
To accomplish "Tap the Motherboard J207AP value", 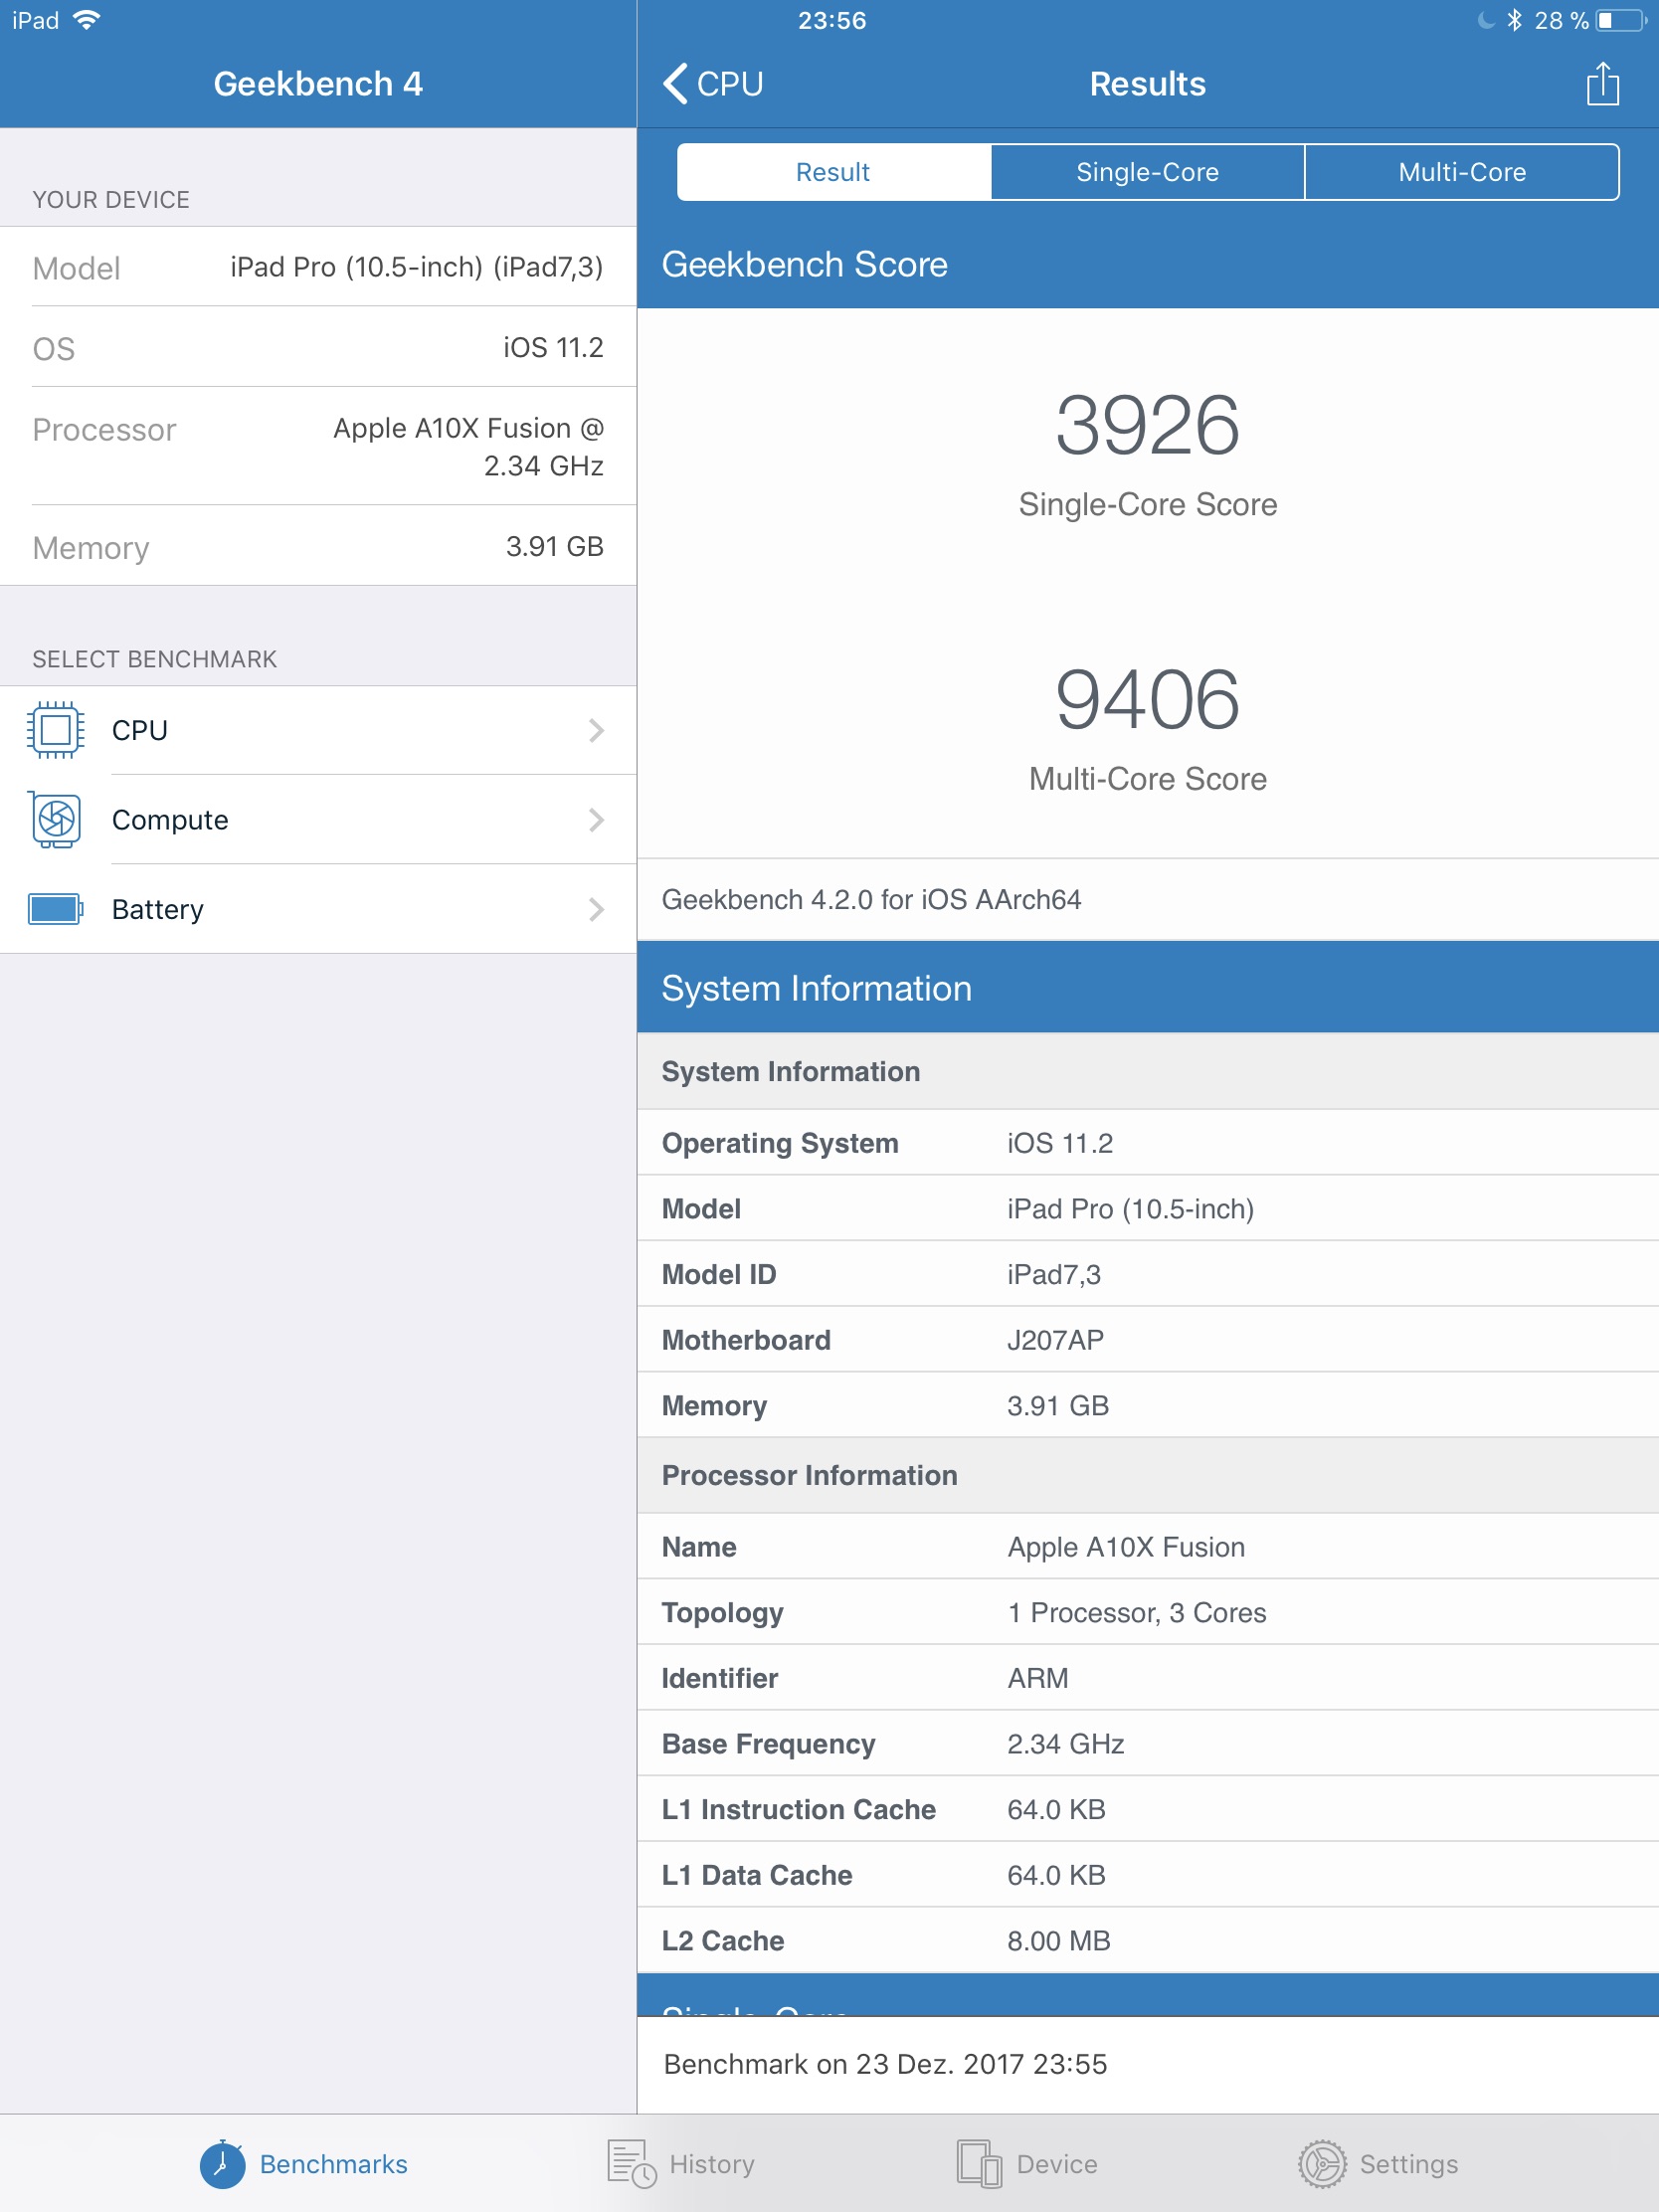I will (1055, 1340).
